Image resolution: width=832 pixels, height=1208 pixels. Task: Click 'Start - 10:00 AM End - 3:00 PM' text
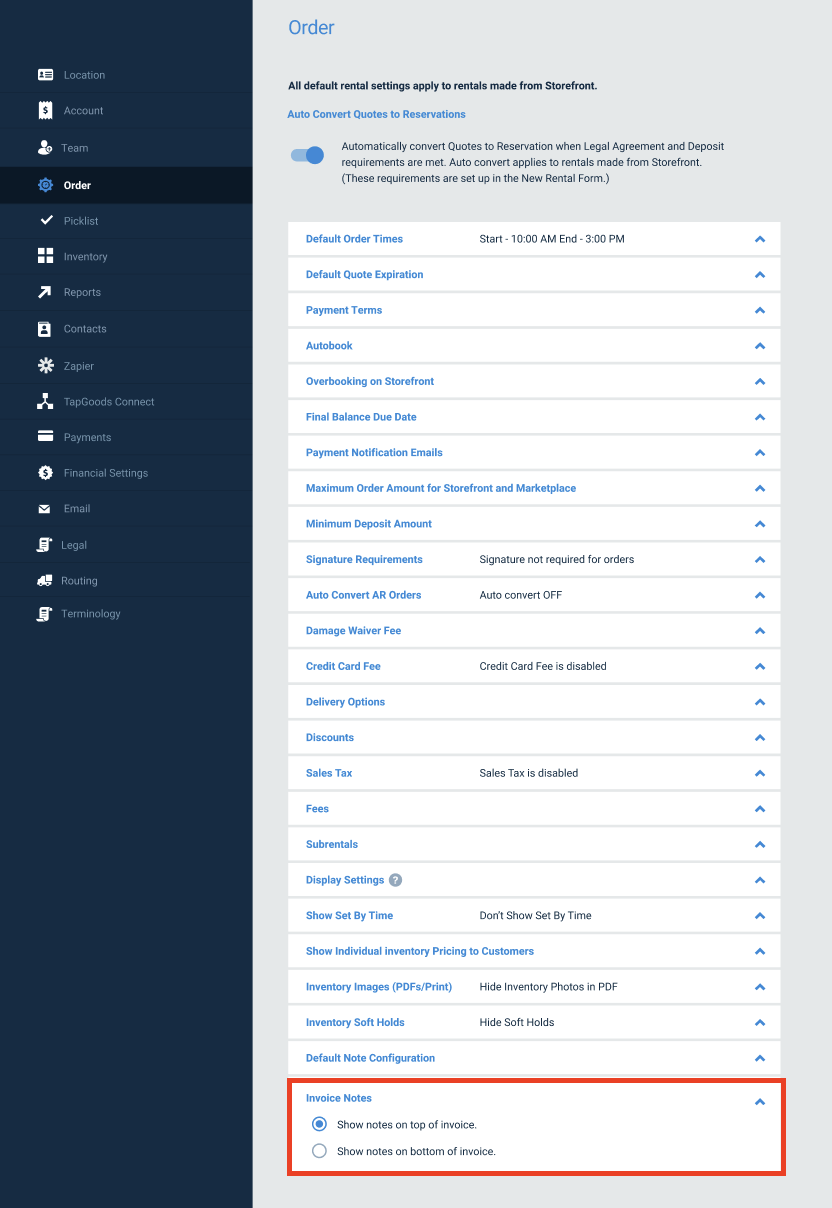(x=552, y=239)
